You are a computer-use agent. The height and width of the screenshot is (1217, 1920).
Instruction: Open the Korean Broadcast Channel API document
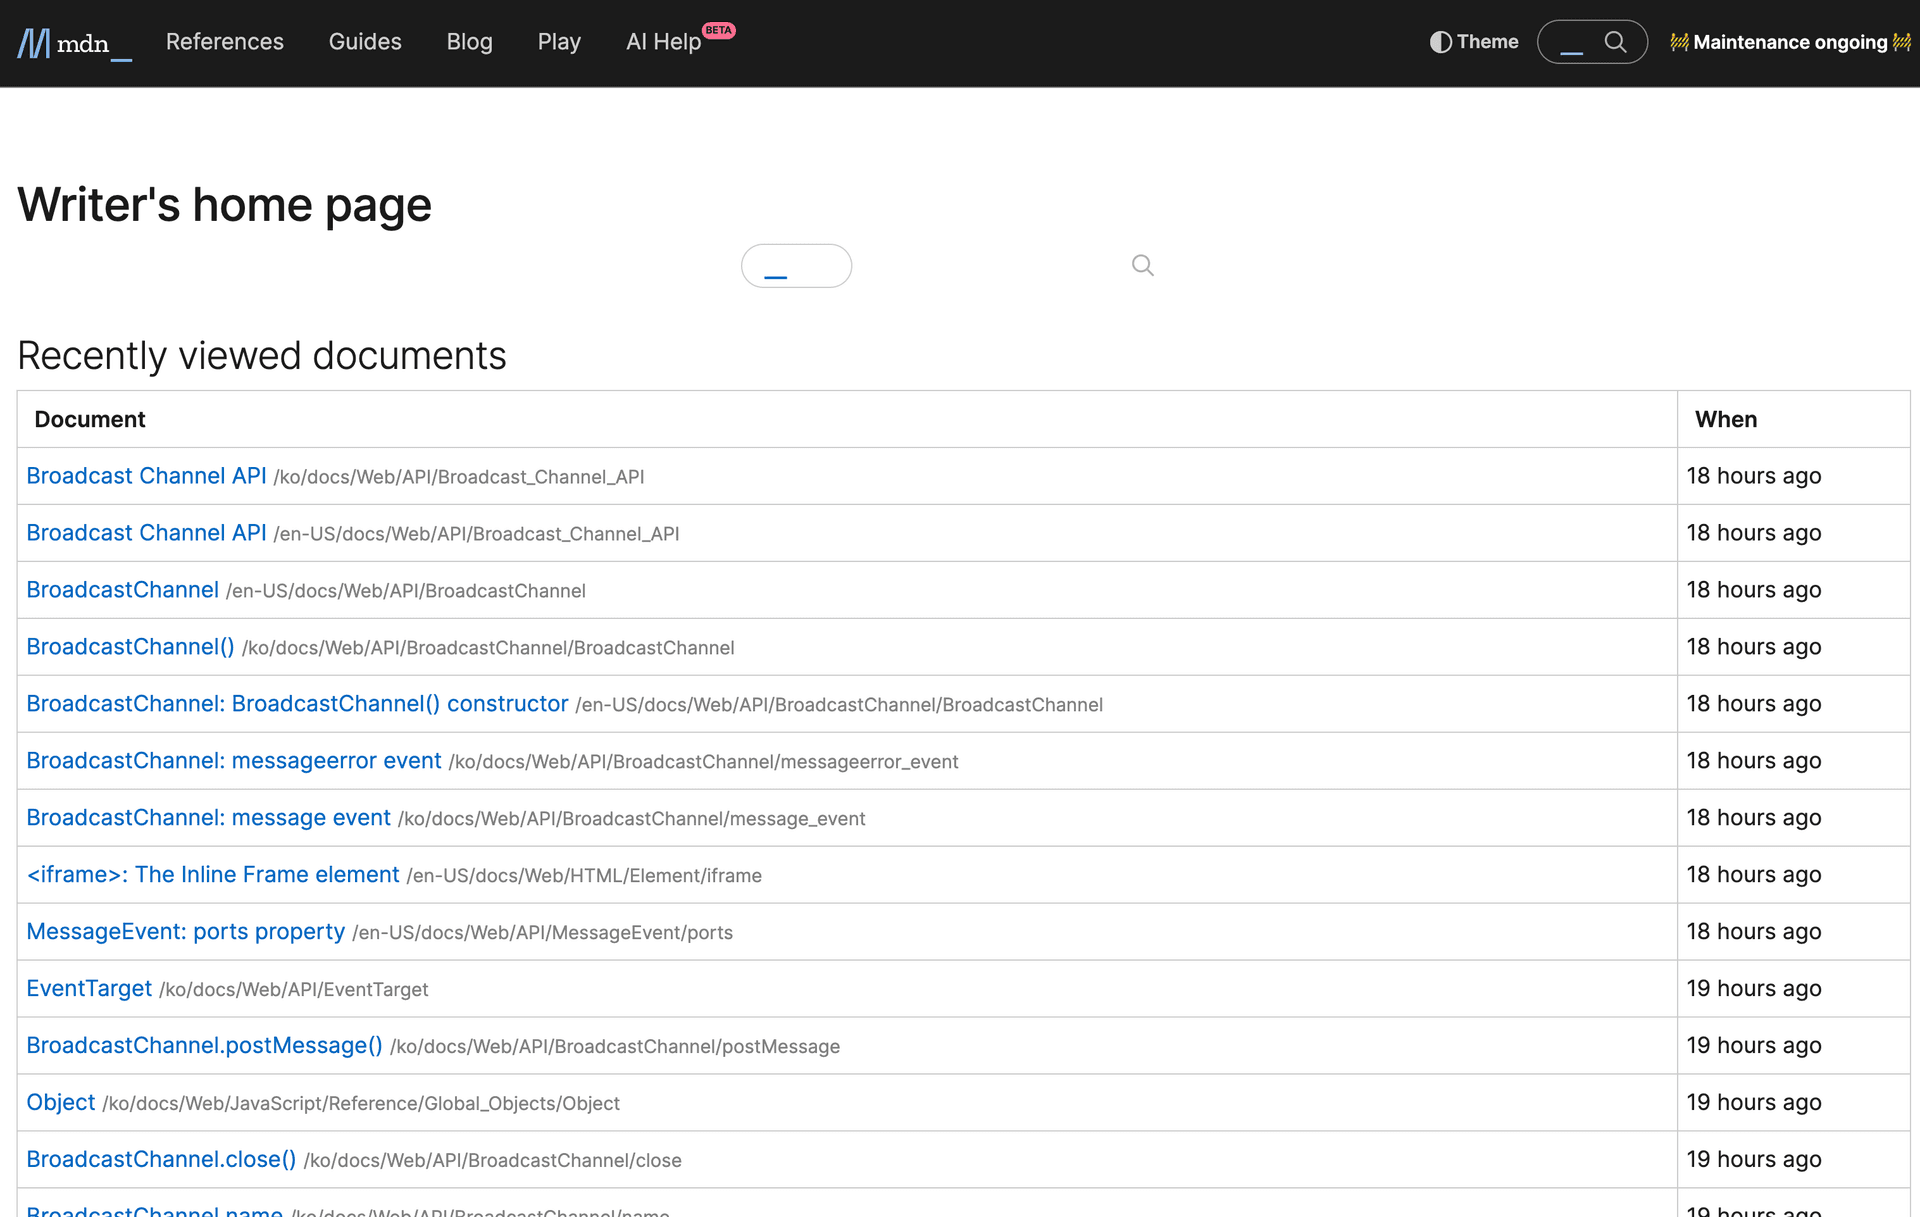[146, 476]
